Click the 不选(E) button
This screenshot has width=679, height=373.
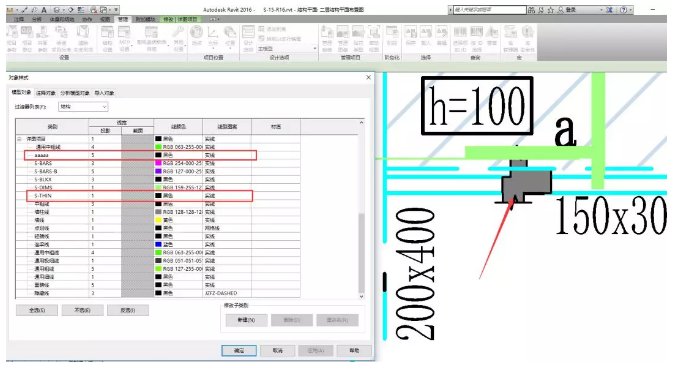(x=82, y=310)
